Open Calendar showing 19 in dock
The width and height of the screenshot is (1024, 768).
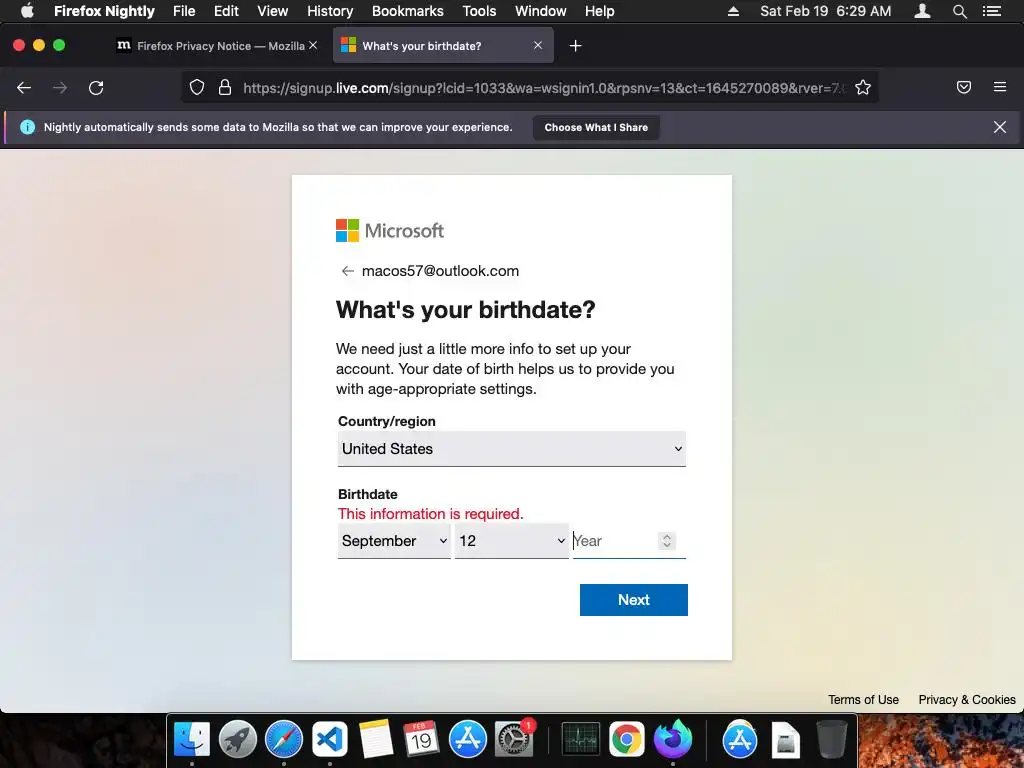[x=421, y=739]
